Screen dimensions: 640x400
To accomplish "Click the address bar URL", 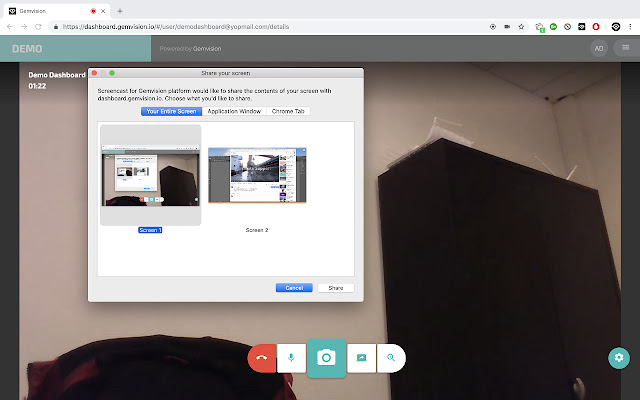I will click(176, 27).
